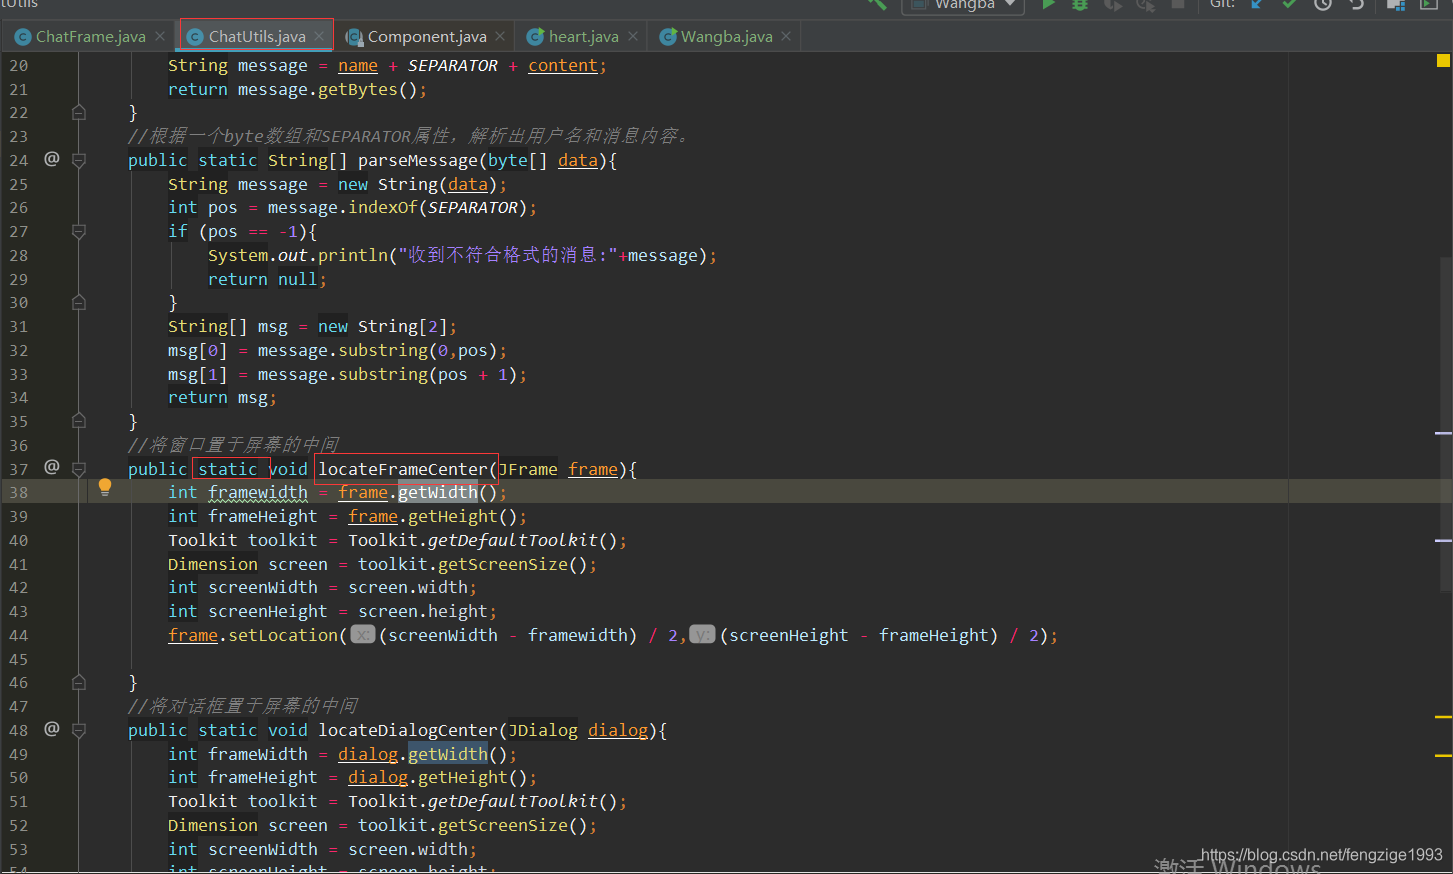Open the blog.csdn.net/fengzige1993 link

click(x=1321, y=854)
